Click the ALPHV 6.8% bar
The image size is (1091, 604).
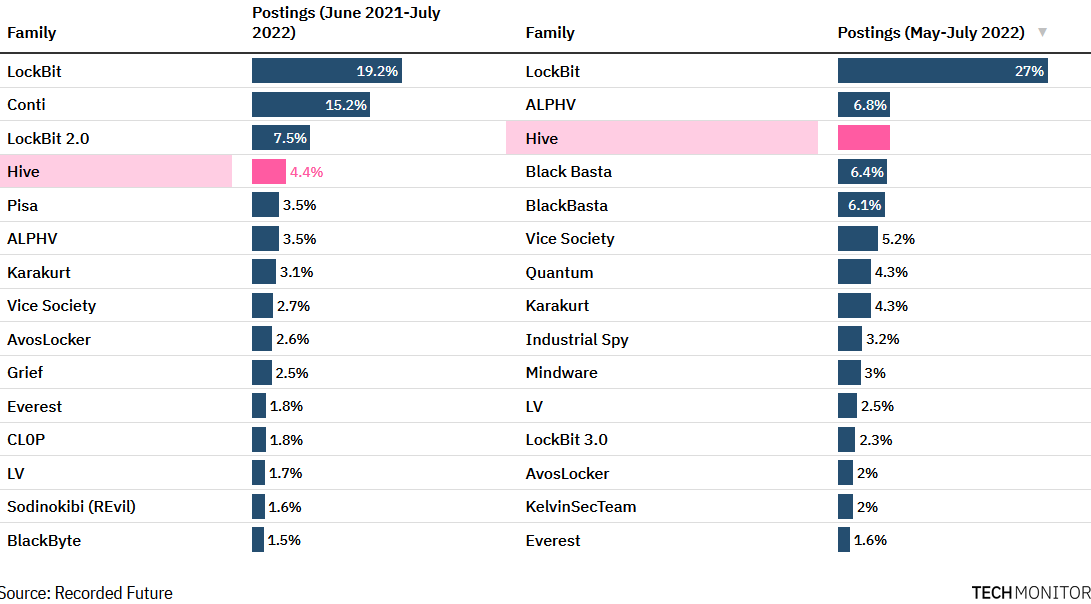pyautogui.click(x=863, y=105)
